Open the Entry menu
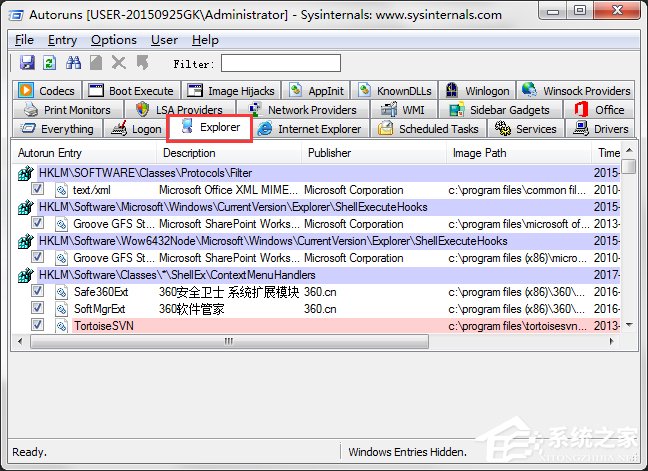The image size is (648, 471). pyautogui.click(x=62, y=40)
